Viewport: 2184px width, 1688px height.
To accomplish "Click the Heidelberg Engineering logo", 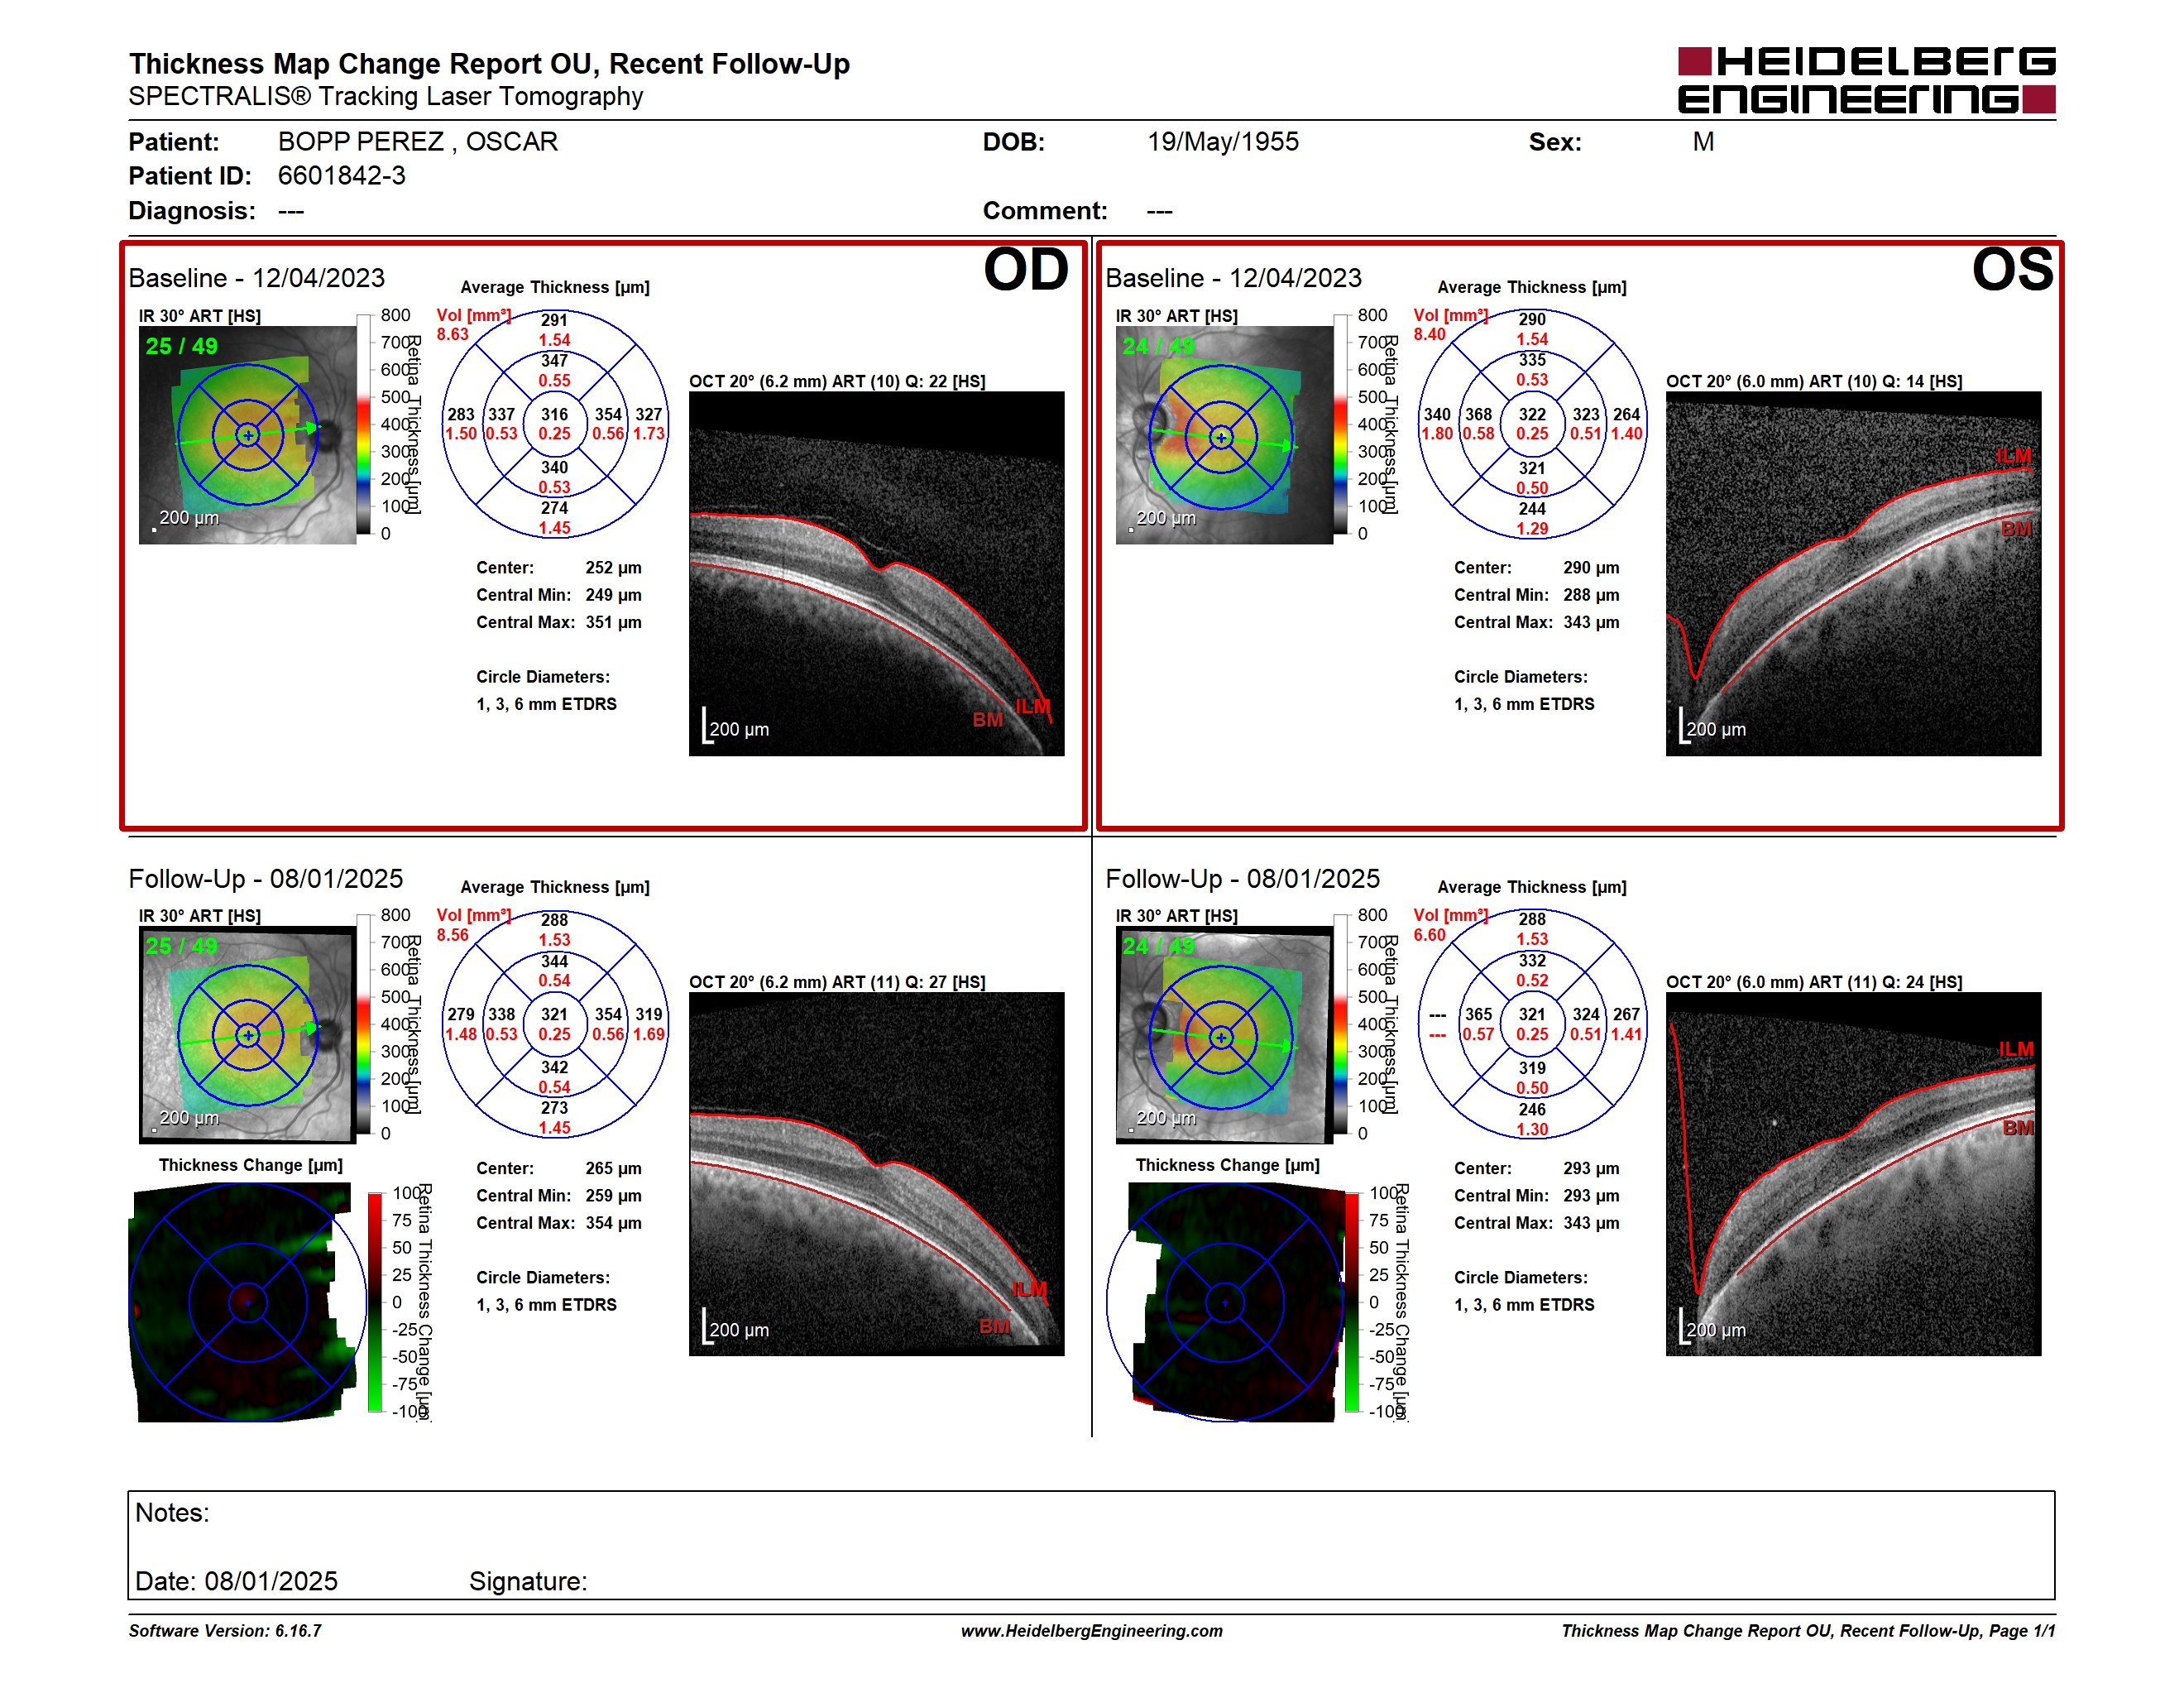I will (1866, 80).
